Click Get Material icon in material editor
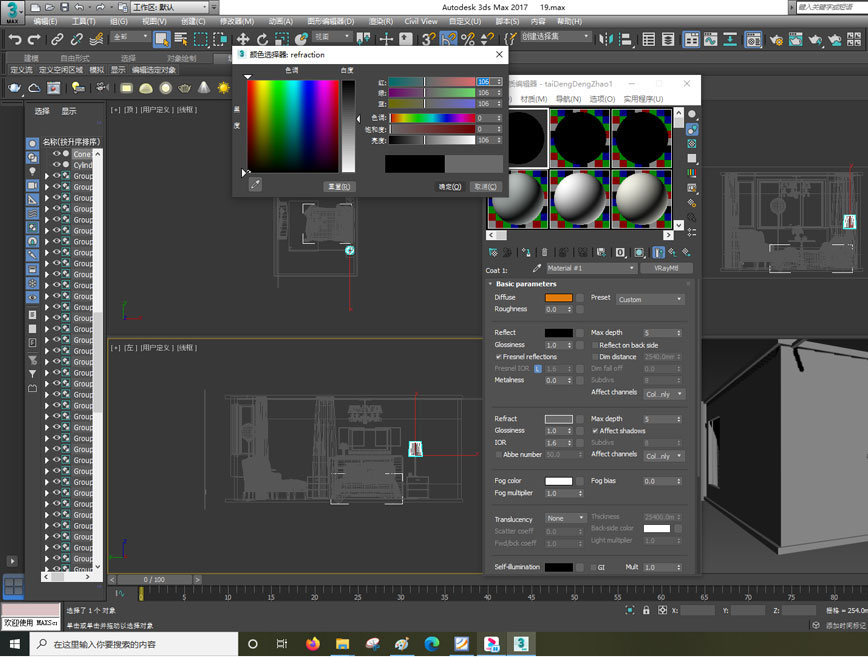Image resolution: width=868 pixels, height=657 pixels. [x=493, y=252]
